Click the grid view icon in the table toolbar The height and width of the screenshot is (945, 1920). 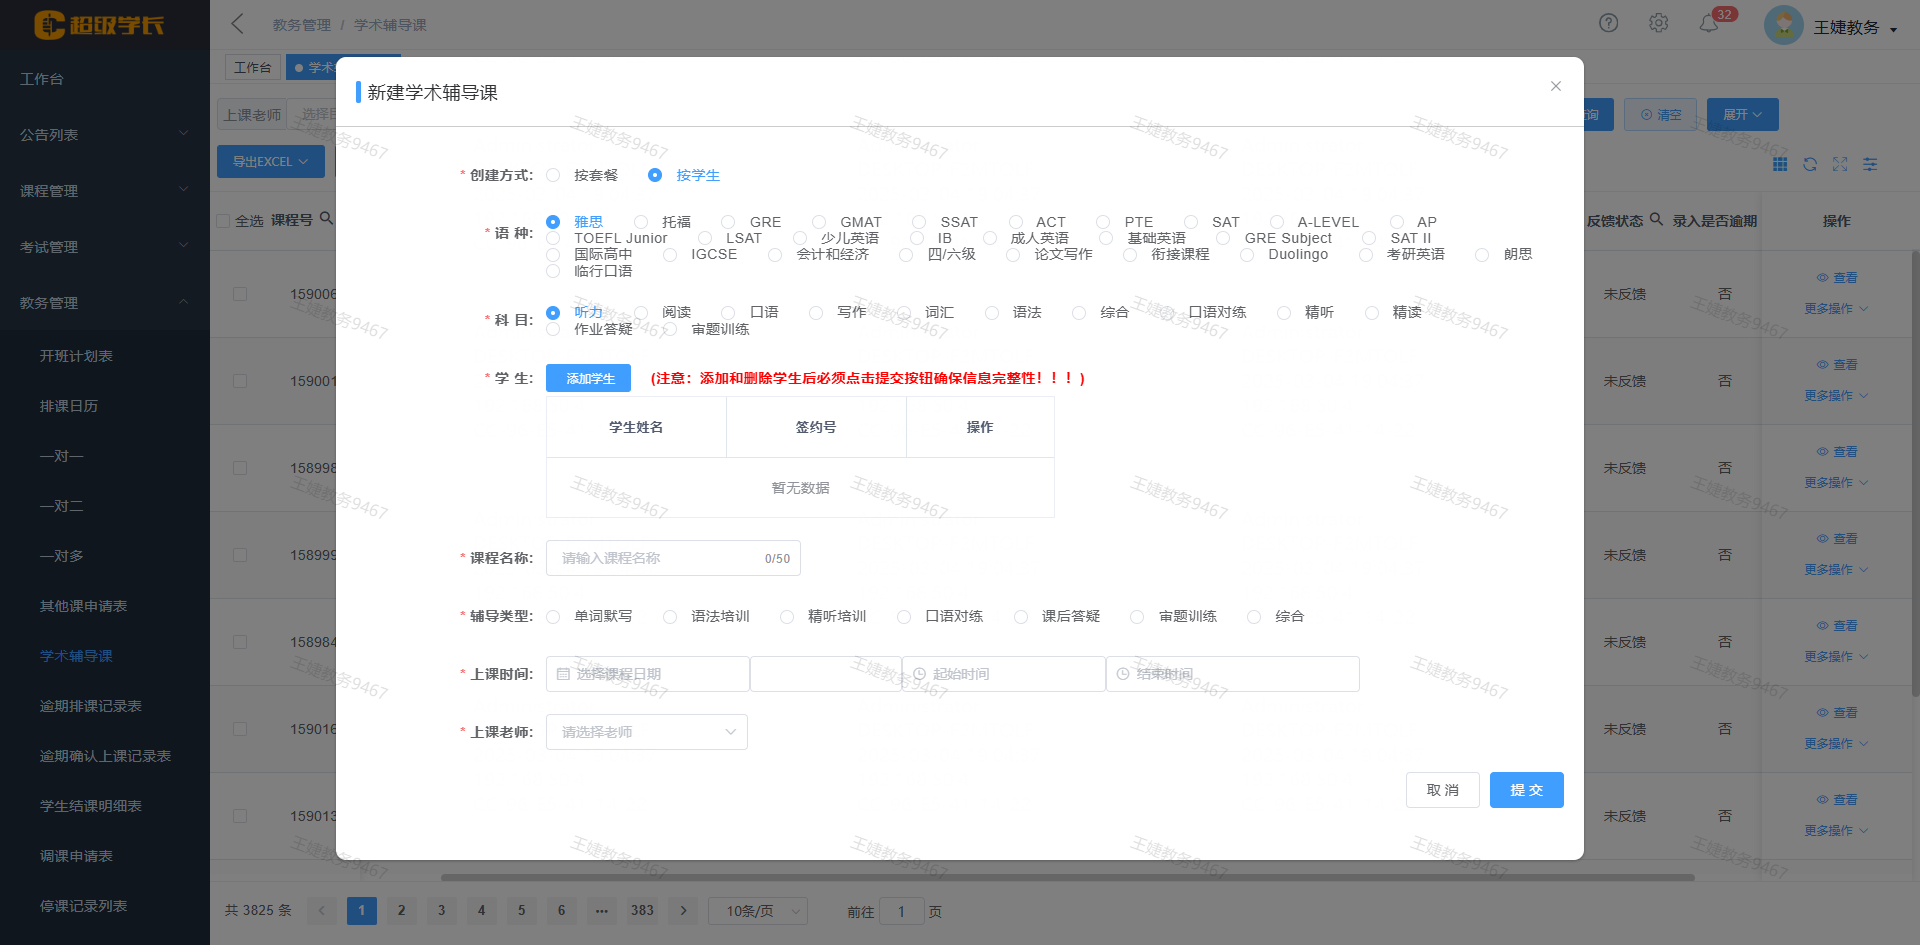coord(1780,164)
